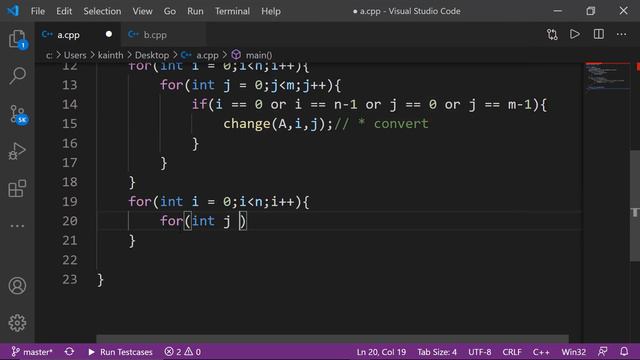Select the Desktop breadcrumb
This screenshot has height=360, width=640.
(x=152, y=55)
